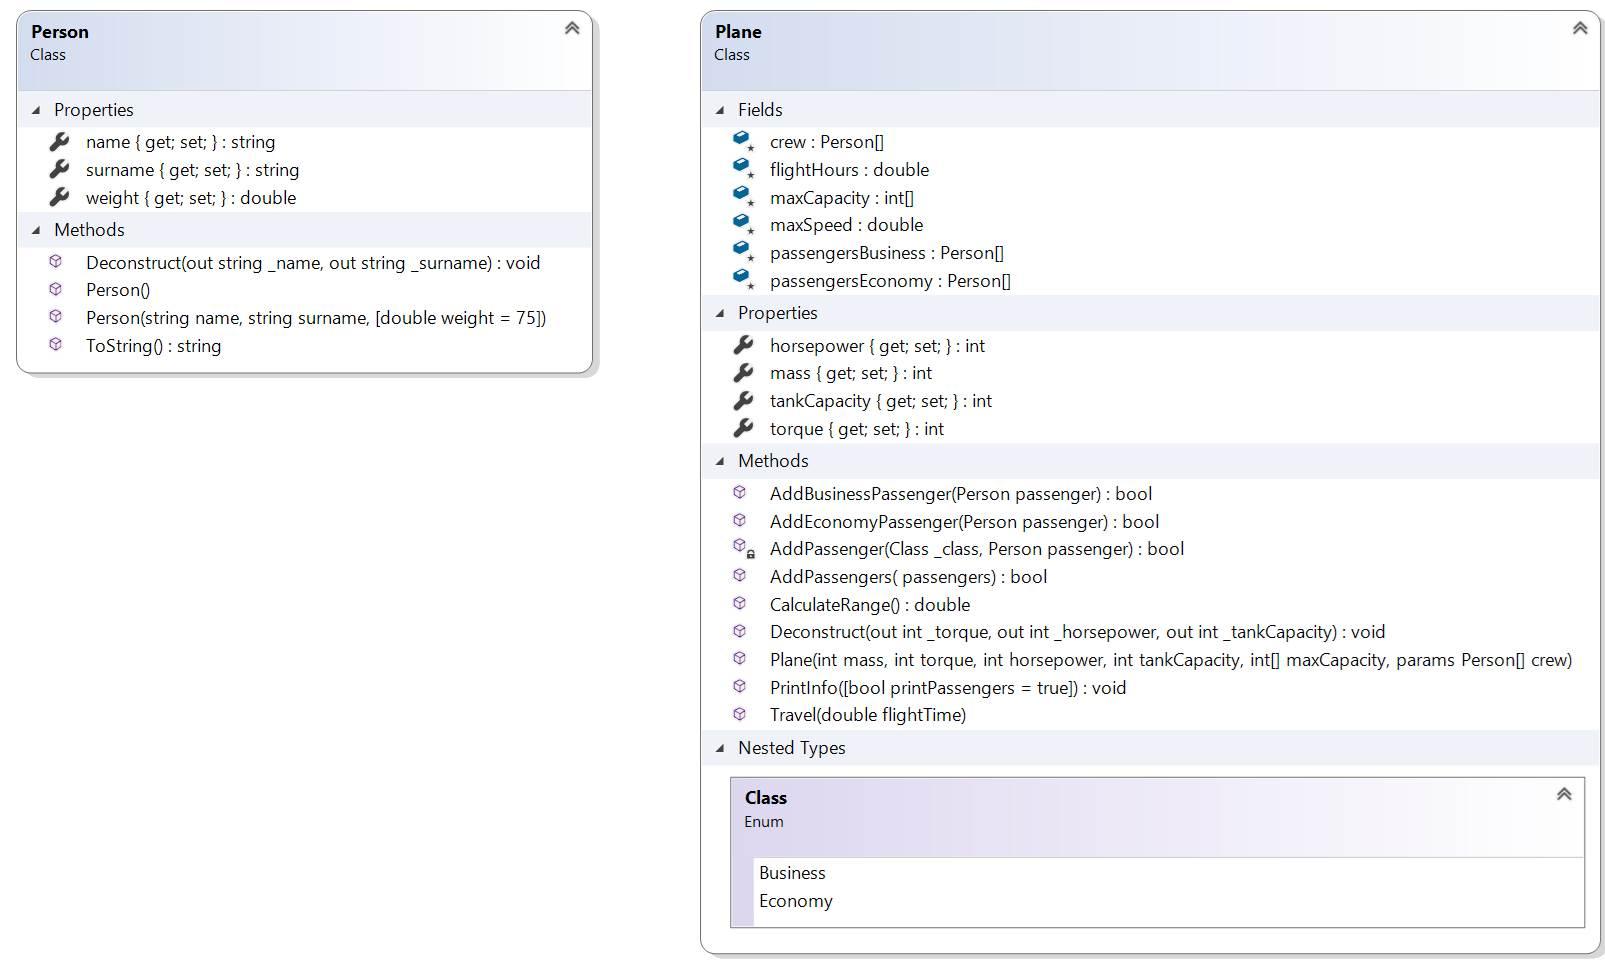Click the wrench icon beside horsepower
Viewport: 1605px width, 961px height.
743,345
